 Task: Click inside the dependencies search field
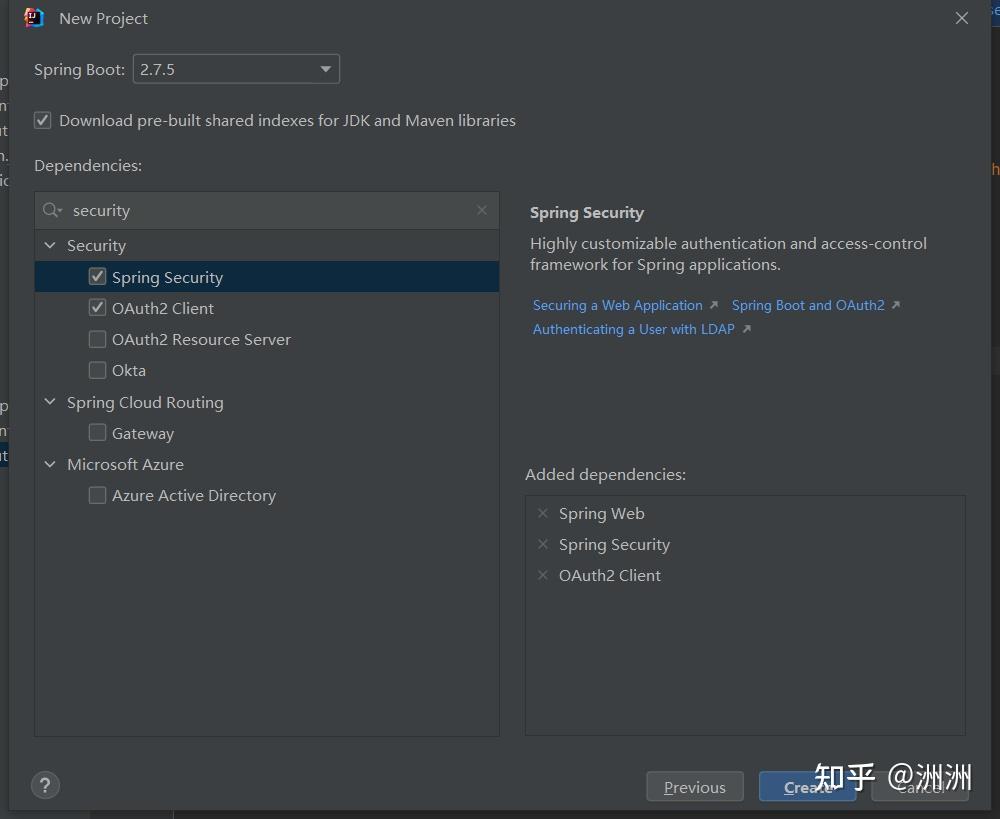[268, 210]
